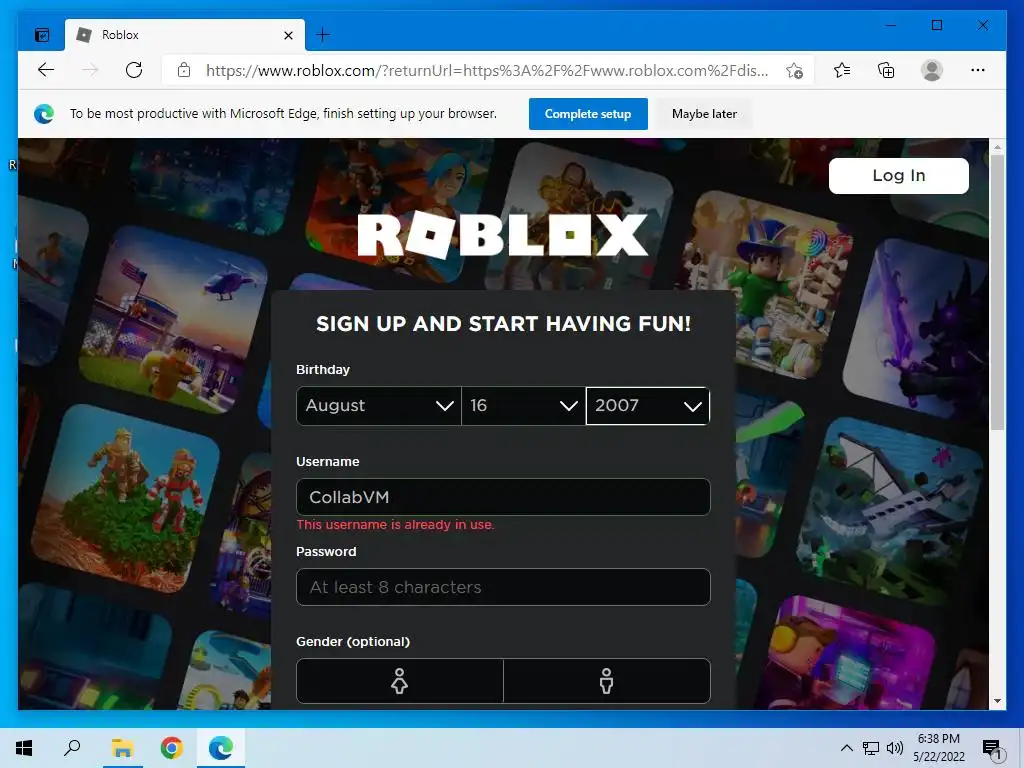Screen dimensions: 1024x768
Task: Click the helicopter game thumbnail
Action: click(173, 320)
